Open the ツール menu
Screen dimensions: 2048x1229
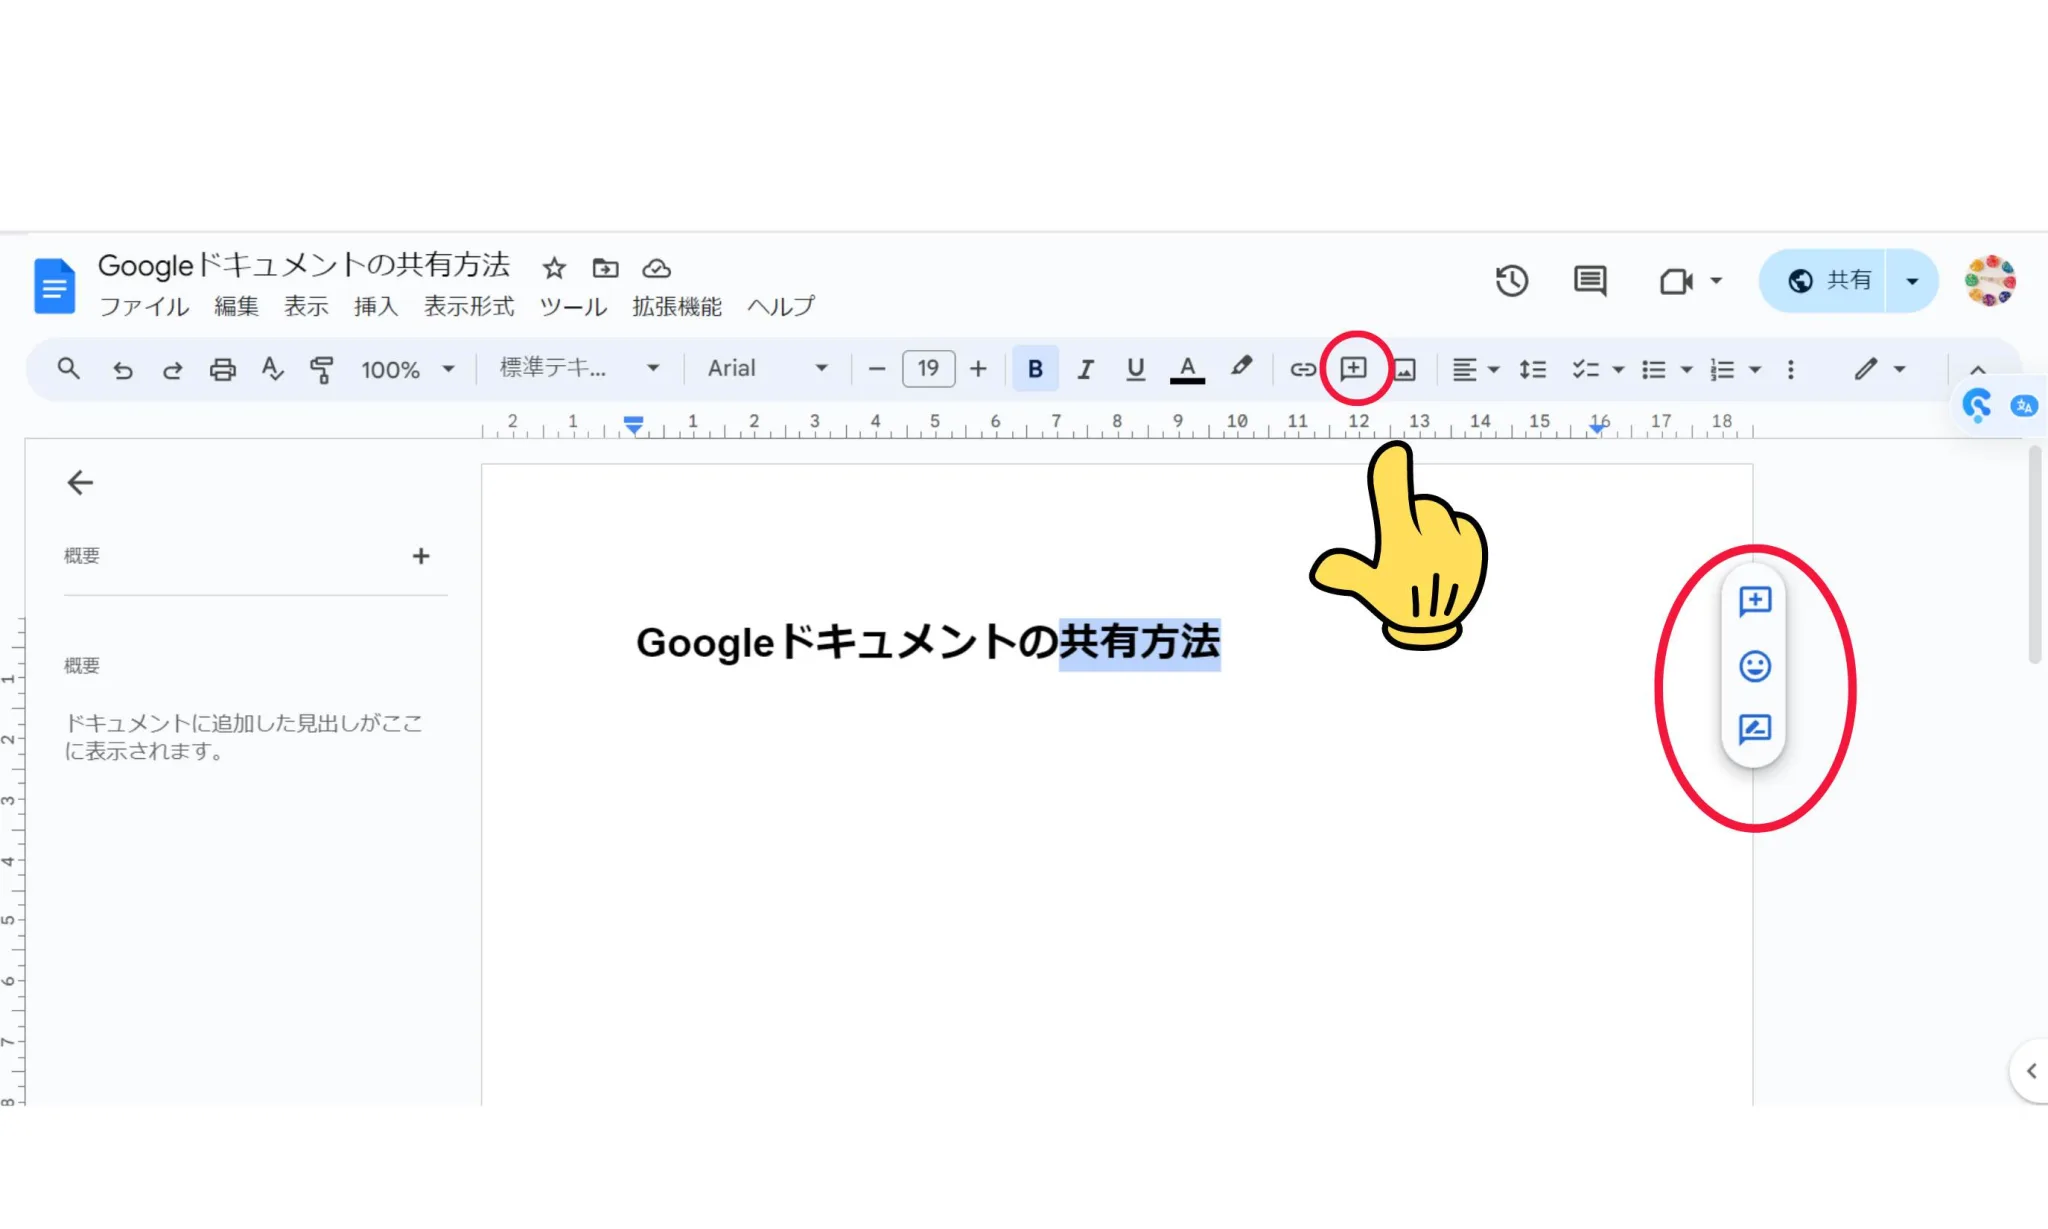573,306
